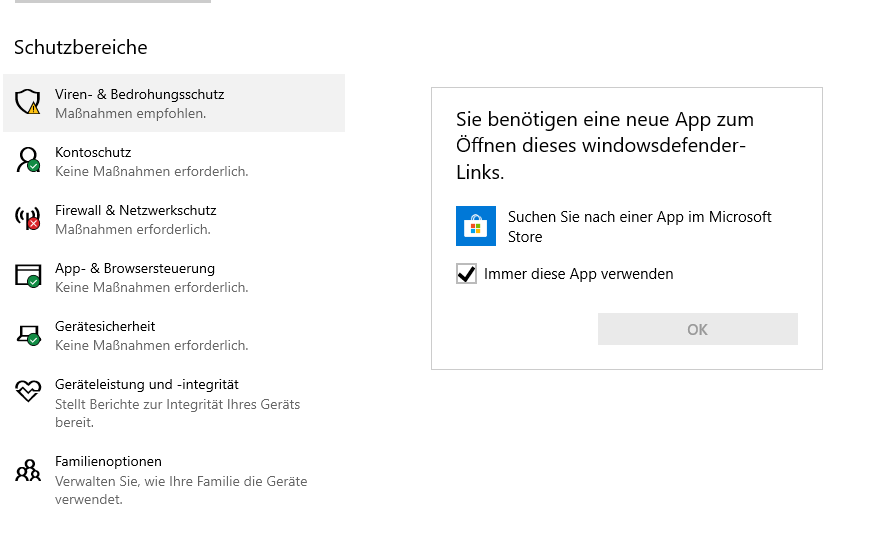This screenshot has width=894, height=535.
Task: Click the Kontoschutz person icon
Action: 27,160
